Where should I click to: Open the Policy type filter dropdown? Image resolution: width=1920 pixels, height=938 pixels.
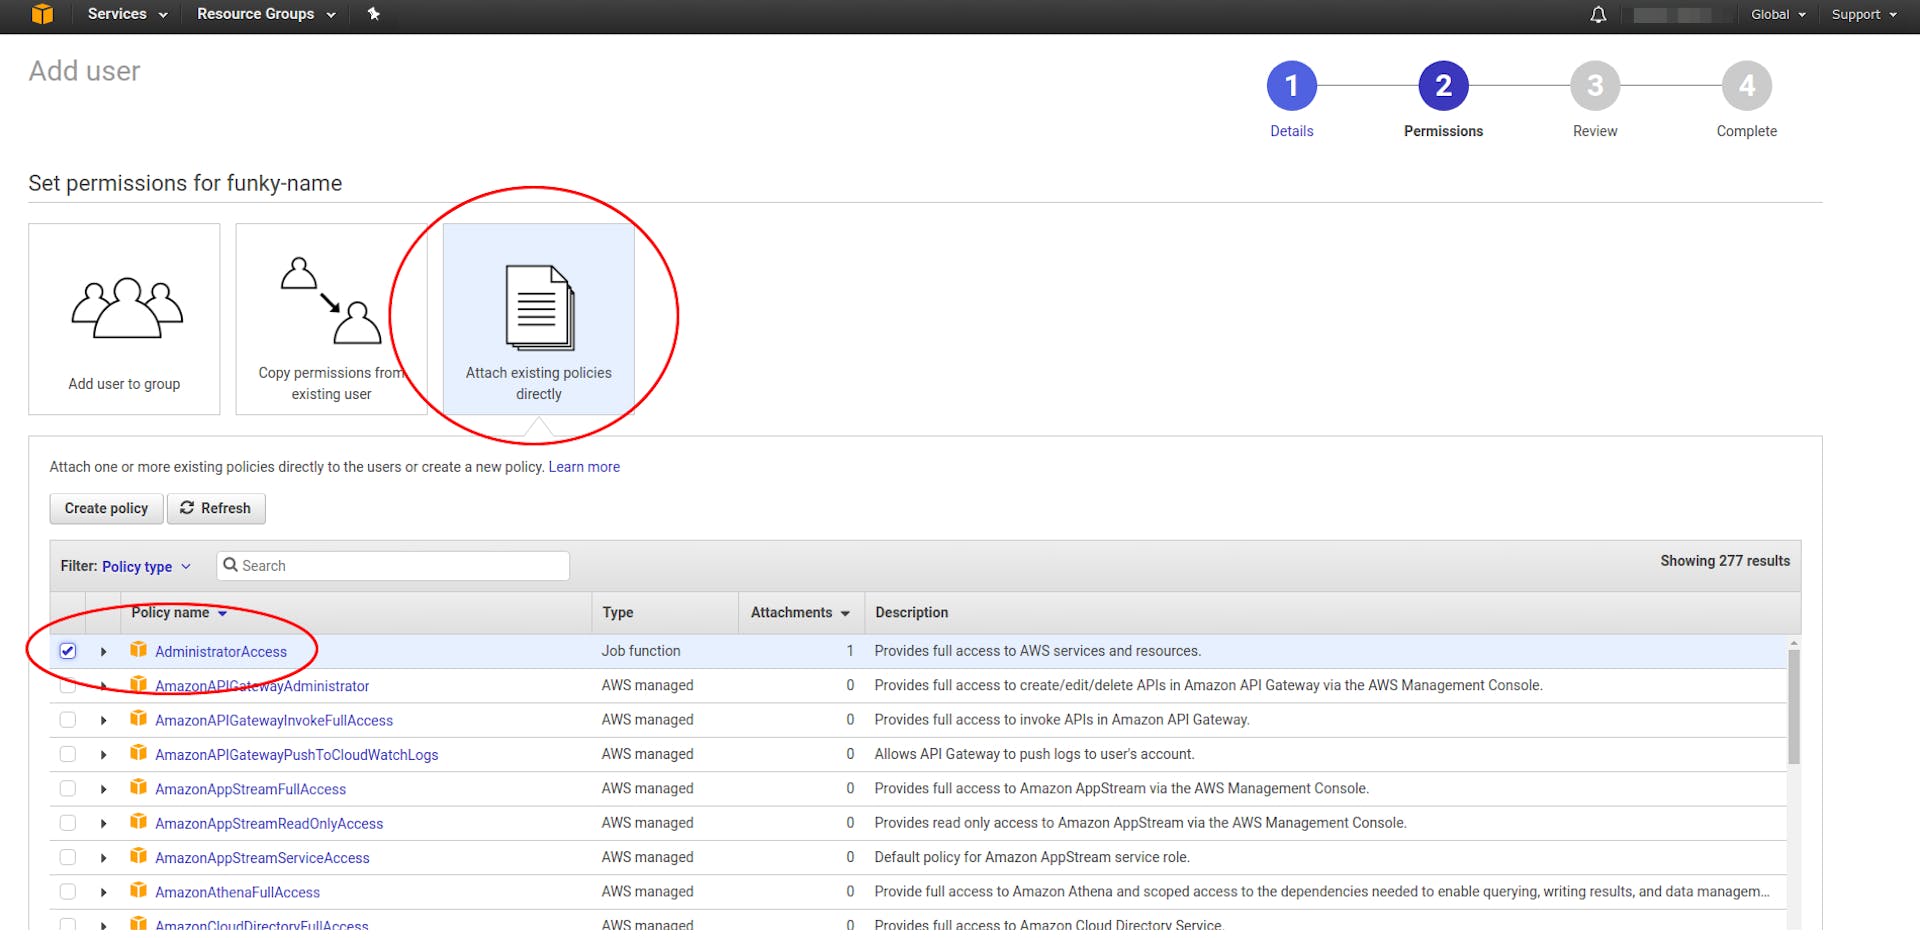[x=146, y=567]
